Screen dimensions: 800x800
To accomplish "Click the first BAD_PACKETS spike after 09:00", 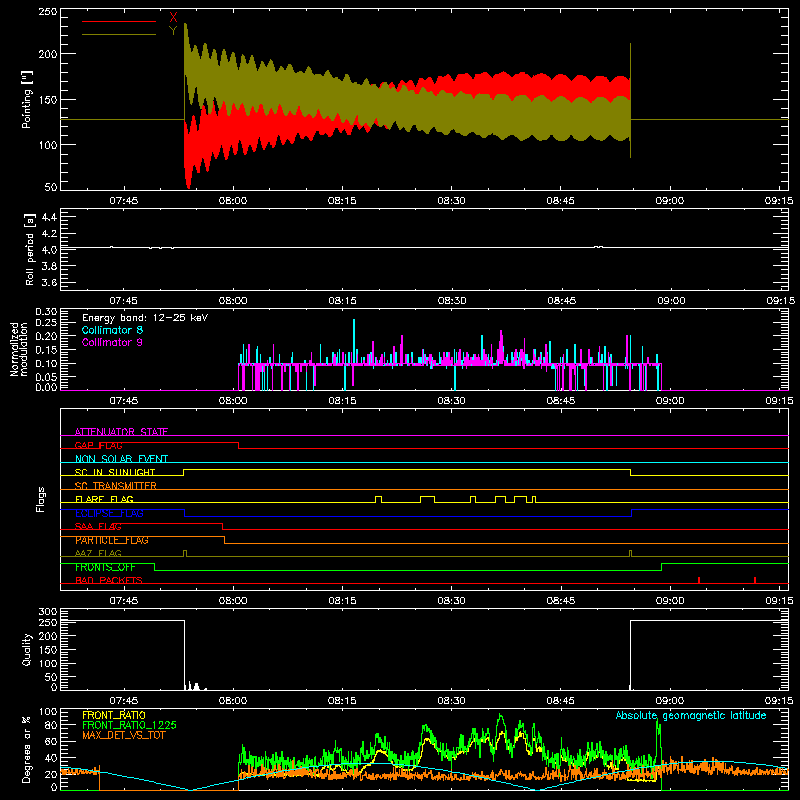I will 698,580.
